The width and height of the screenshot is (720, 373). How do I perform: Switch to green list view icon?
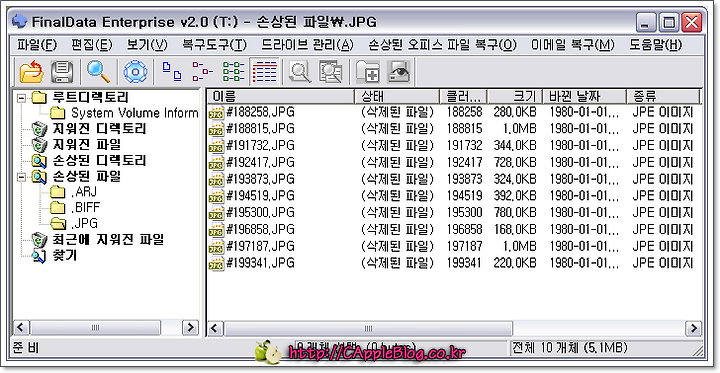point(233,72)
